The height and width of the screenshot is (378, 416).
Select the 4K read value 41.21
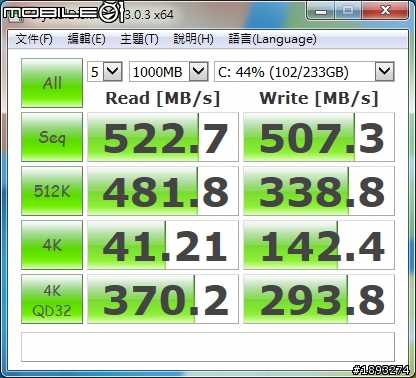pos(163,245)
